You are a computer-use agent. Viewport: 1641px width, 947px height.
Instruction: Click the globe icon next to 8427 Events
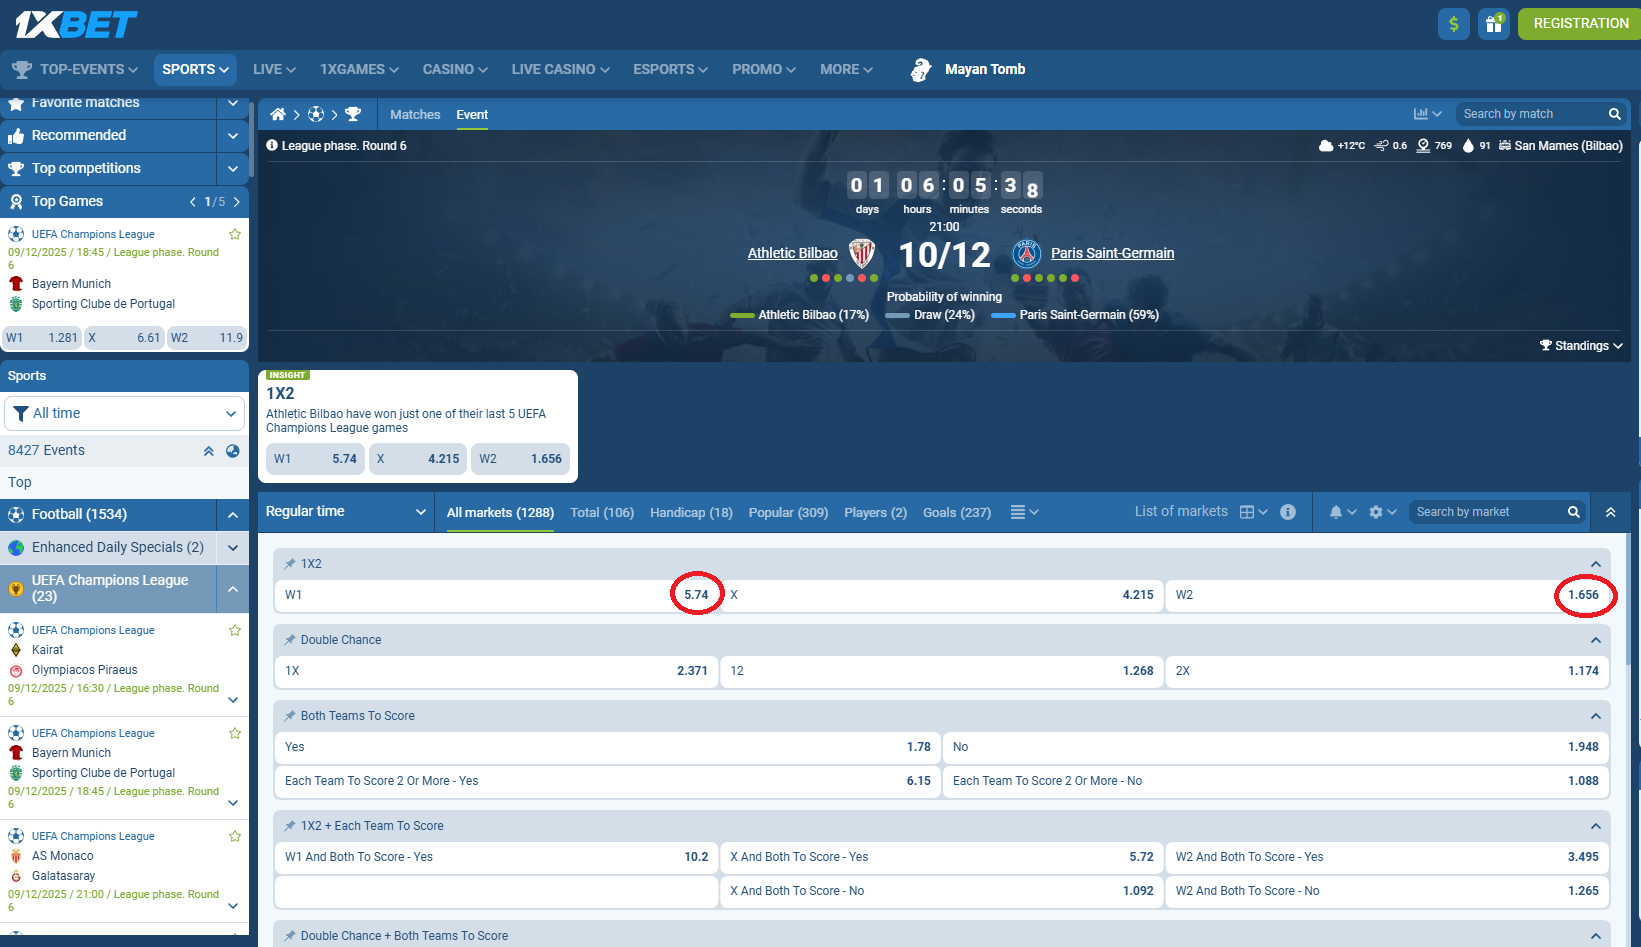(233, 451)
